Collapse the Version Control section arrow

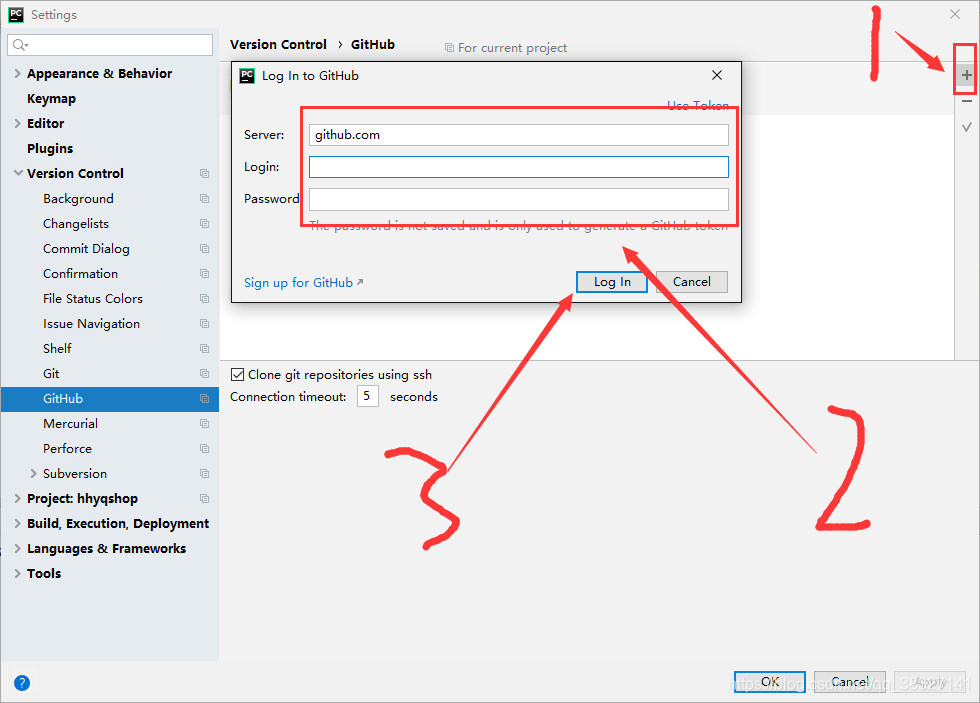[18, 174]
